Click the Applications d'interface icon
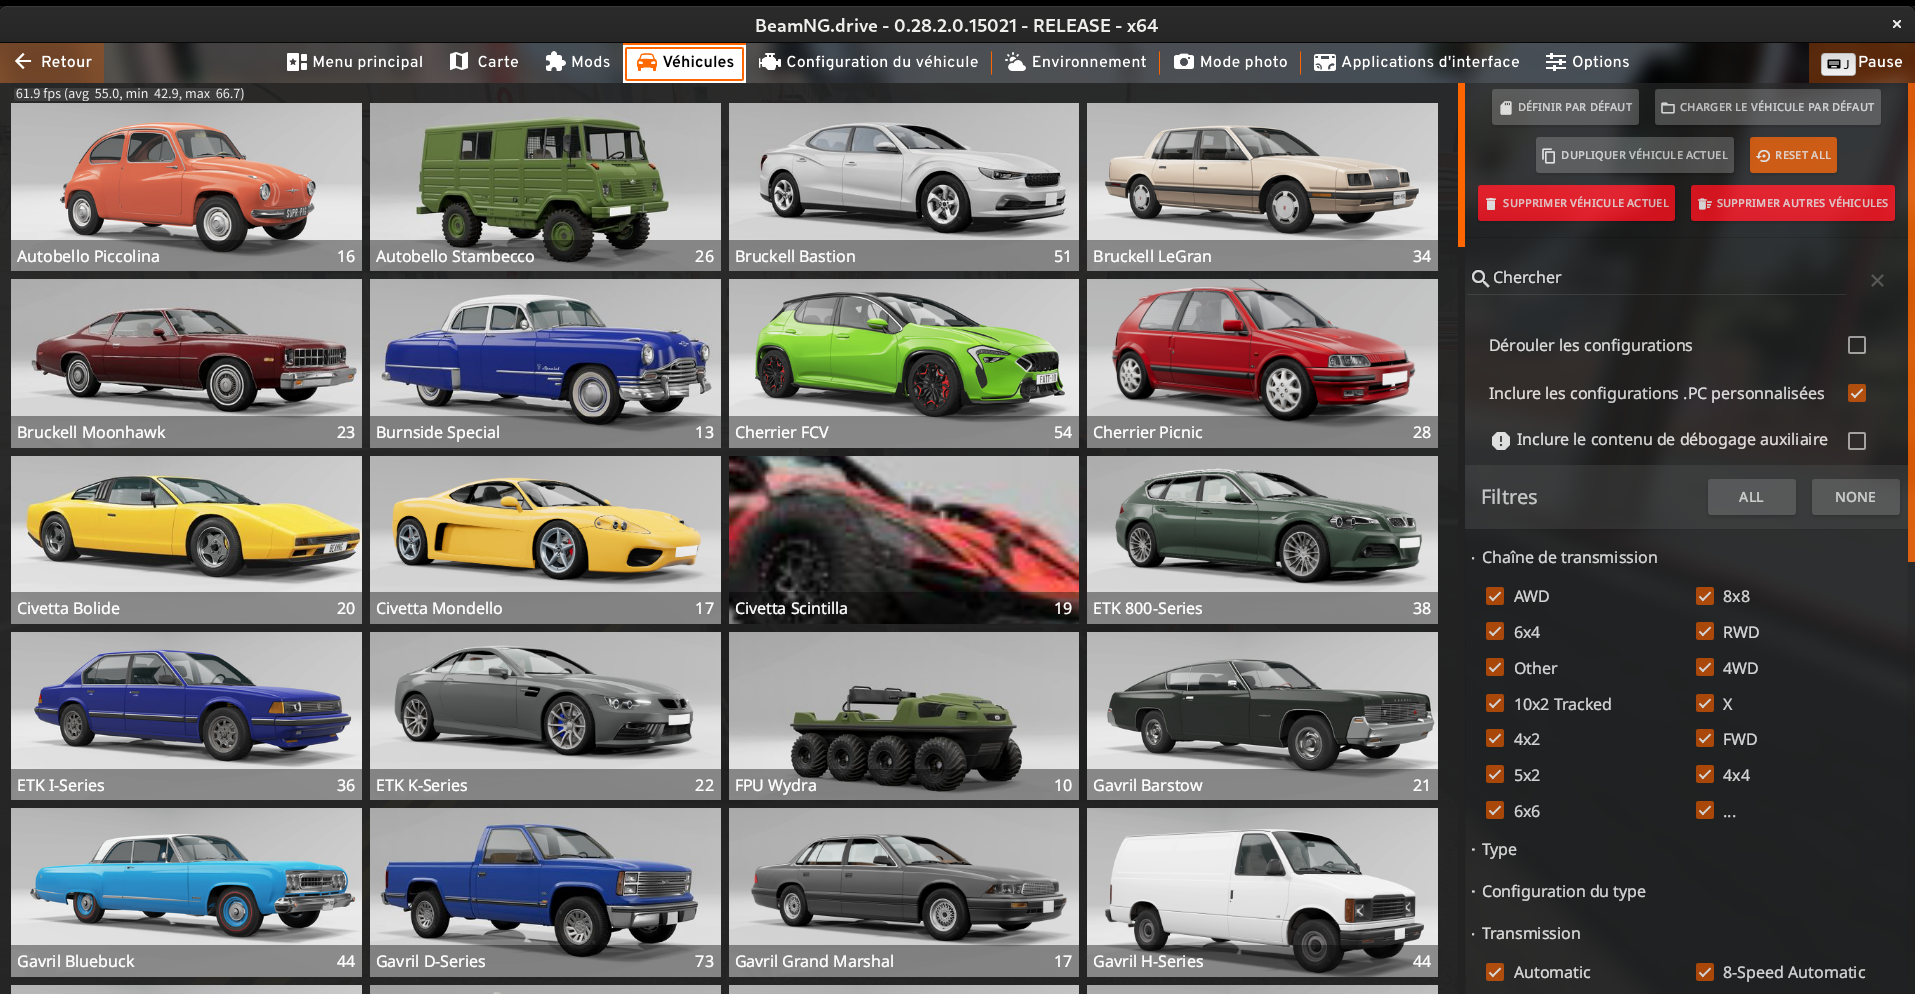 1325,62
